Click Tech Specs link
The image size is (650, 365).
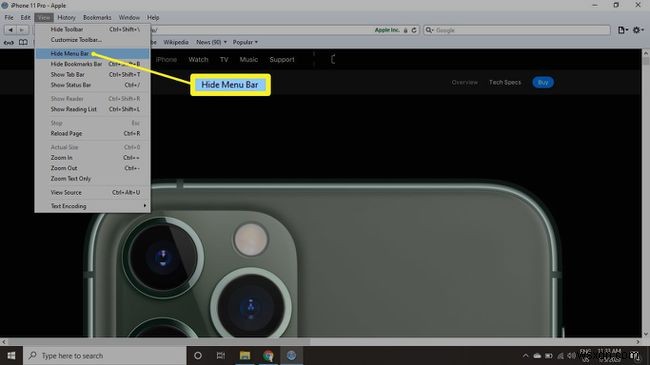[x=505, y=82]
